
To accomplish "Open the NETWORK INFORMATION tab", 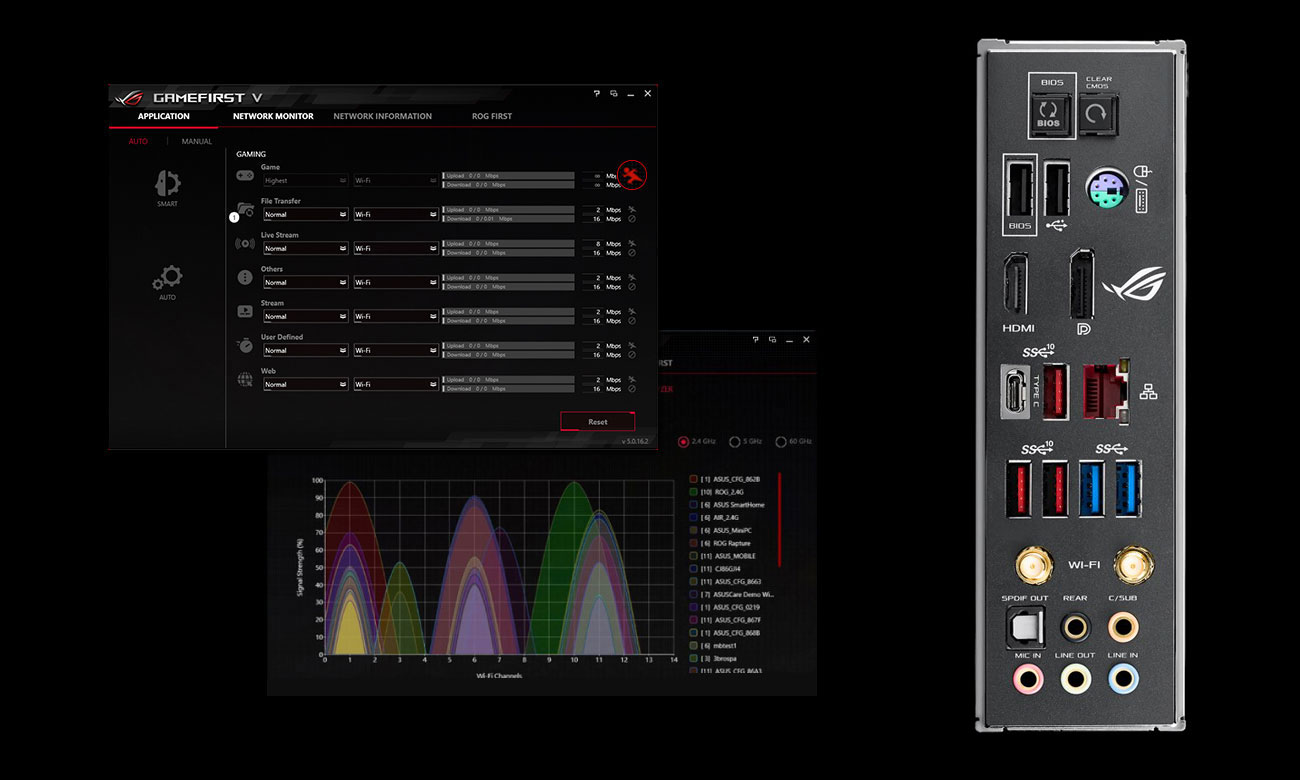I will [382, 116].
